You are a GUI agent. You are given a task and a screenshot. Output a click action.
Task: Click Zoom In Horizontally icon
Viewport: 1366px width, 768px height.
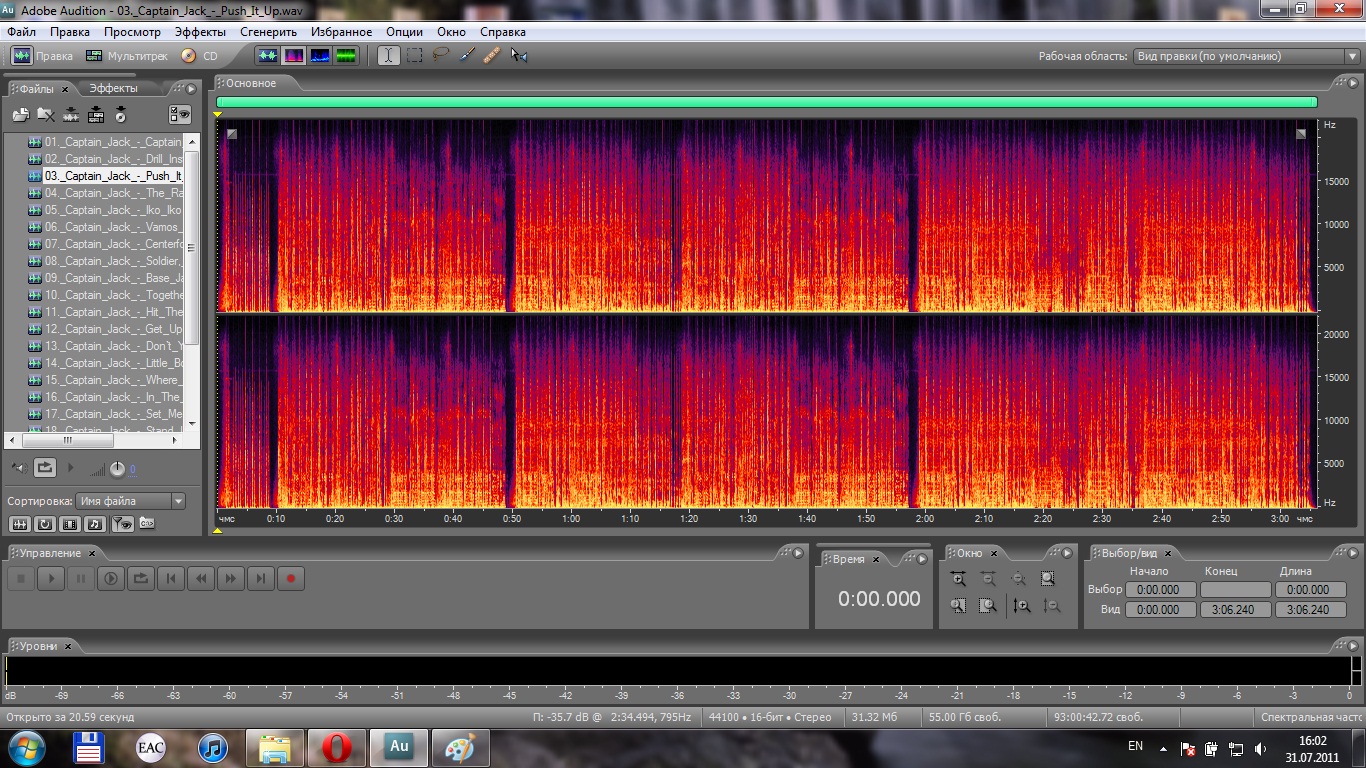coord(958,578)
